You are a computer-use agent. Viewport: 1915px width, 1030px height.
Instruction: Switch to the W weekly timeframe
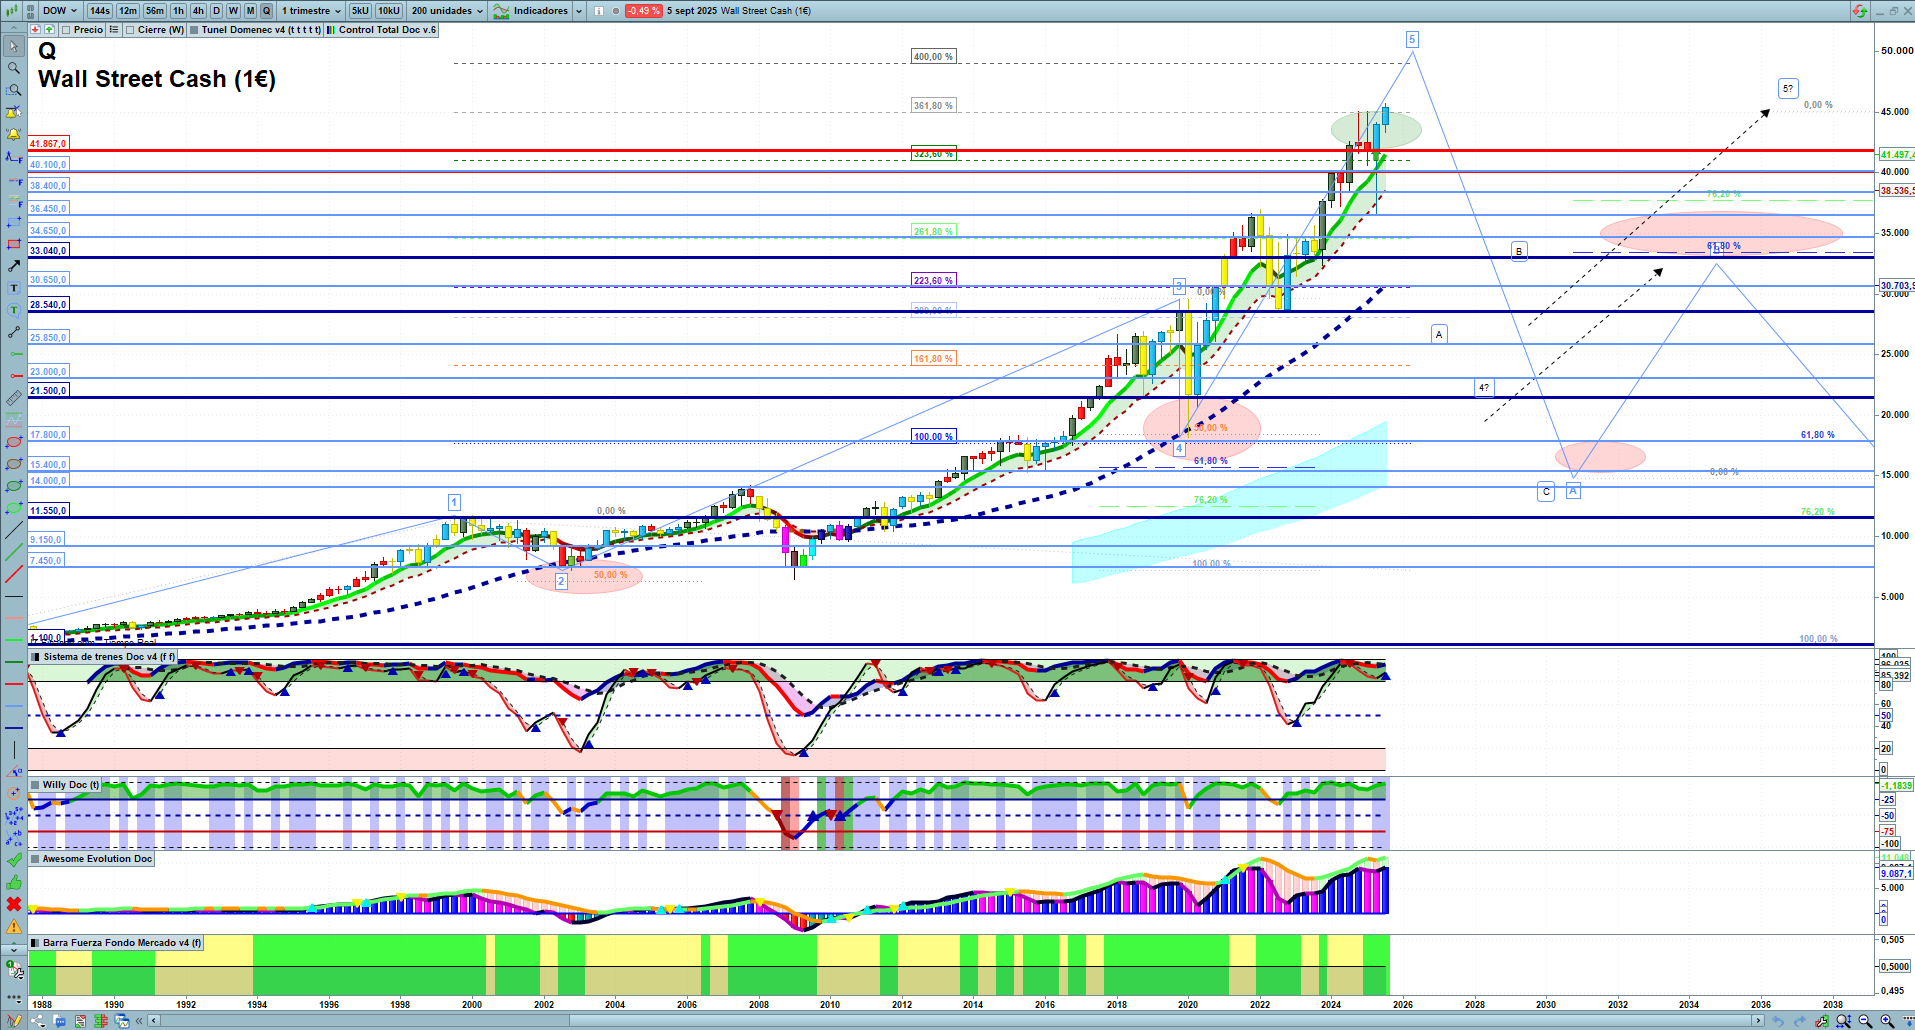[x=233, y=11]
